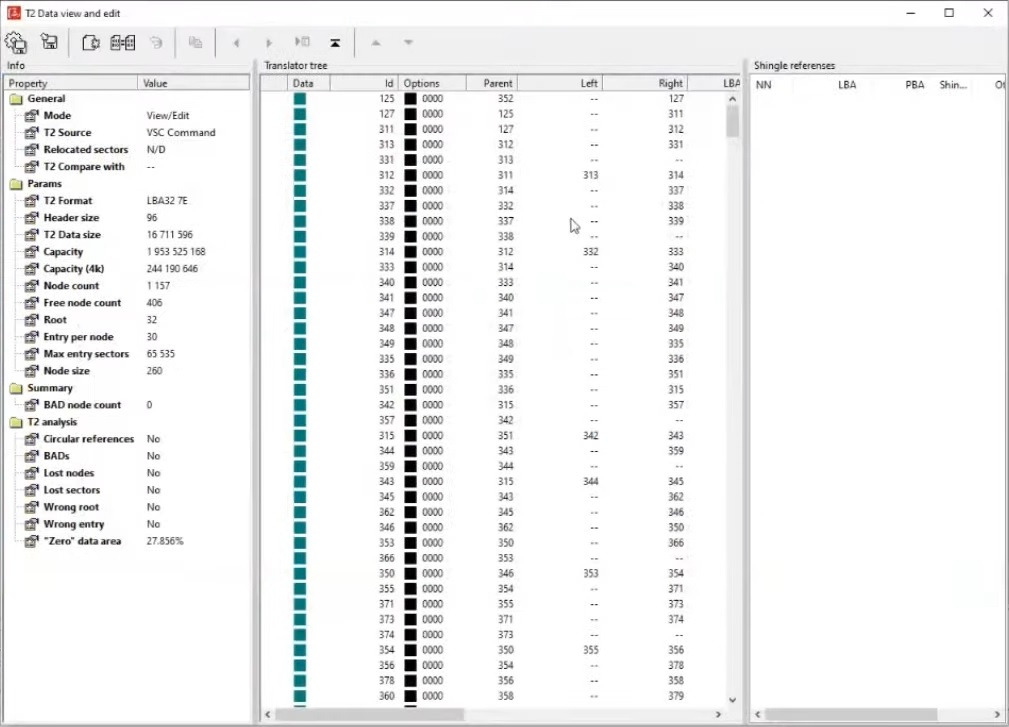
Task: Select the Wrong entry analysis row
Action: (127, 524)
